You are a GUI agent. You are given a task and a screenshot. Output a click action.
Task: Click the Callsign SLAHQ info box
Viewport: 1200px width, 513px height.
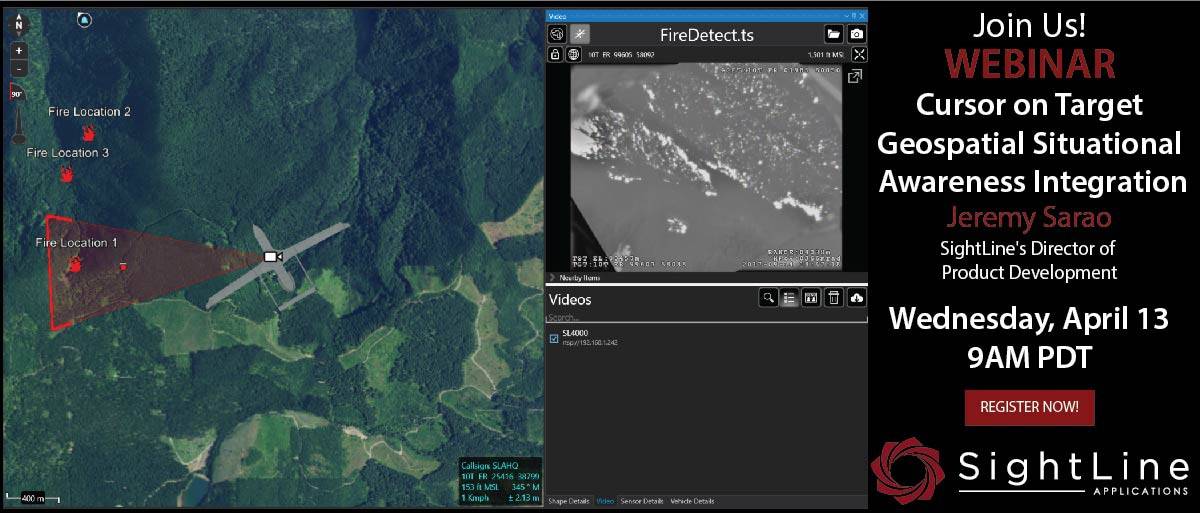tap(499, 480)
